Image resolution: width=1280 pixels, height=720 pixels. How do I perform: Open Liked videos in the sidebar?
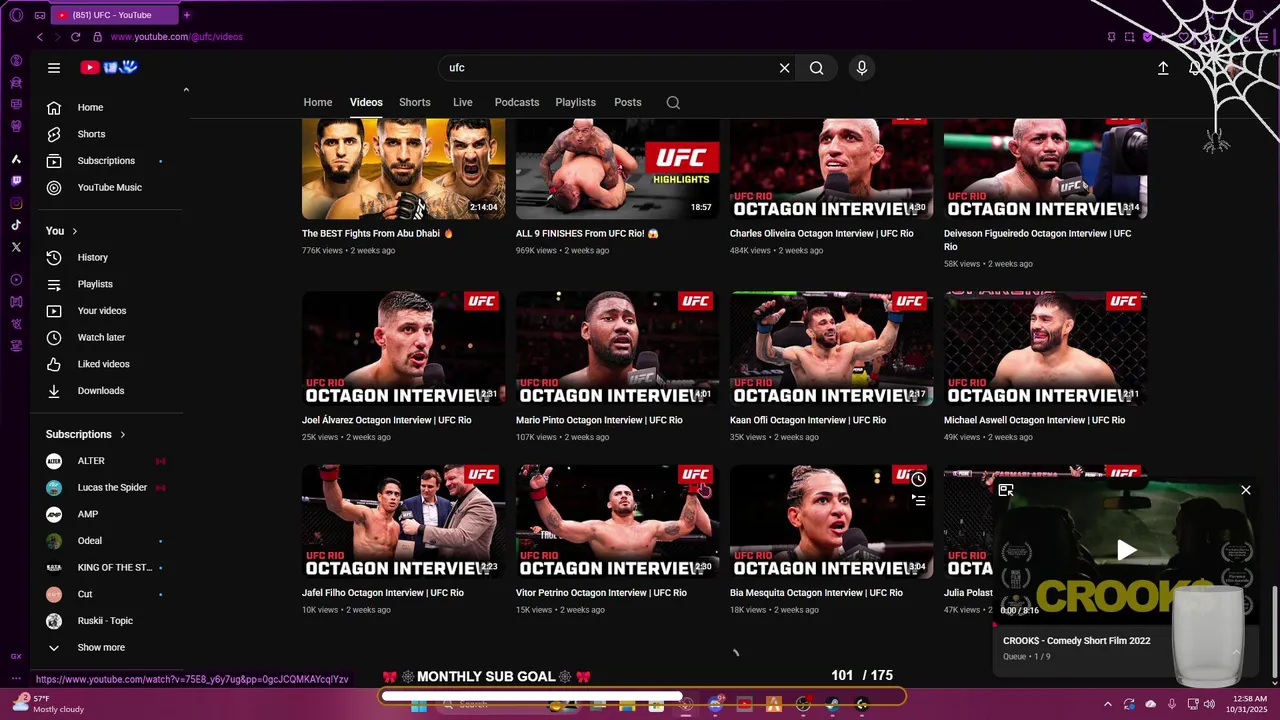click(112, 364)
